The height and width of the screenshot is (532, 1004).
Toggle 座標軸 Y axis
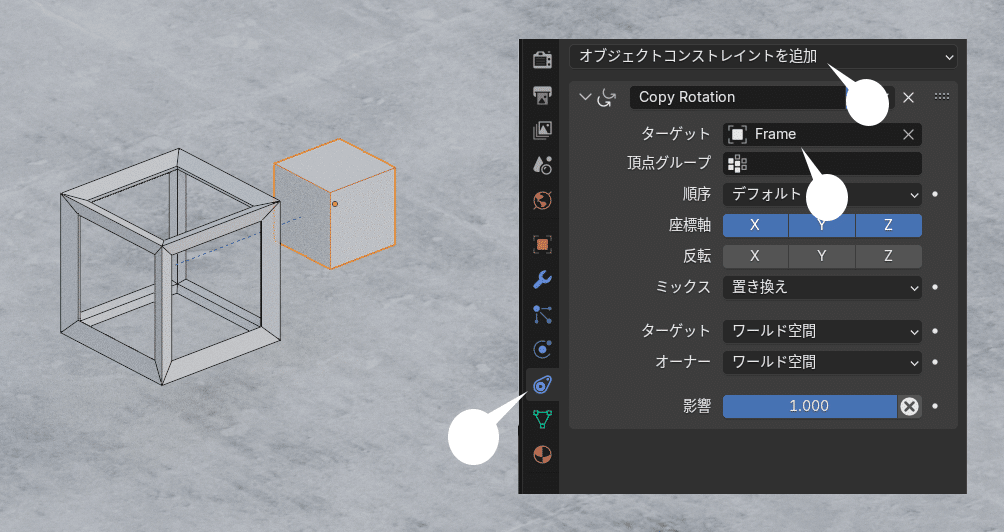click(x=822, y=225)
